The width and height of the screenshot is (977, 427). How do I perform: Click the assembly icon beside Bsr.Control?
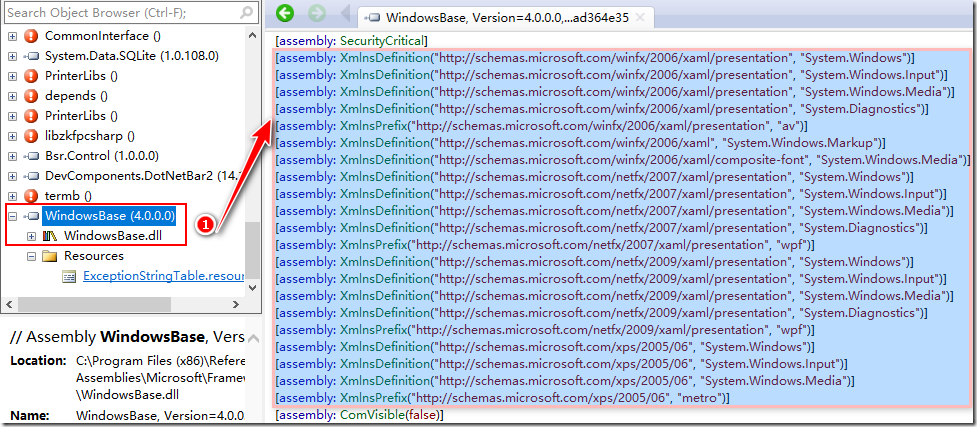[31, 156]
